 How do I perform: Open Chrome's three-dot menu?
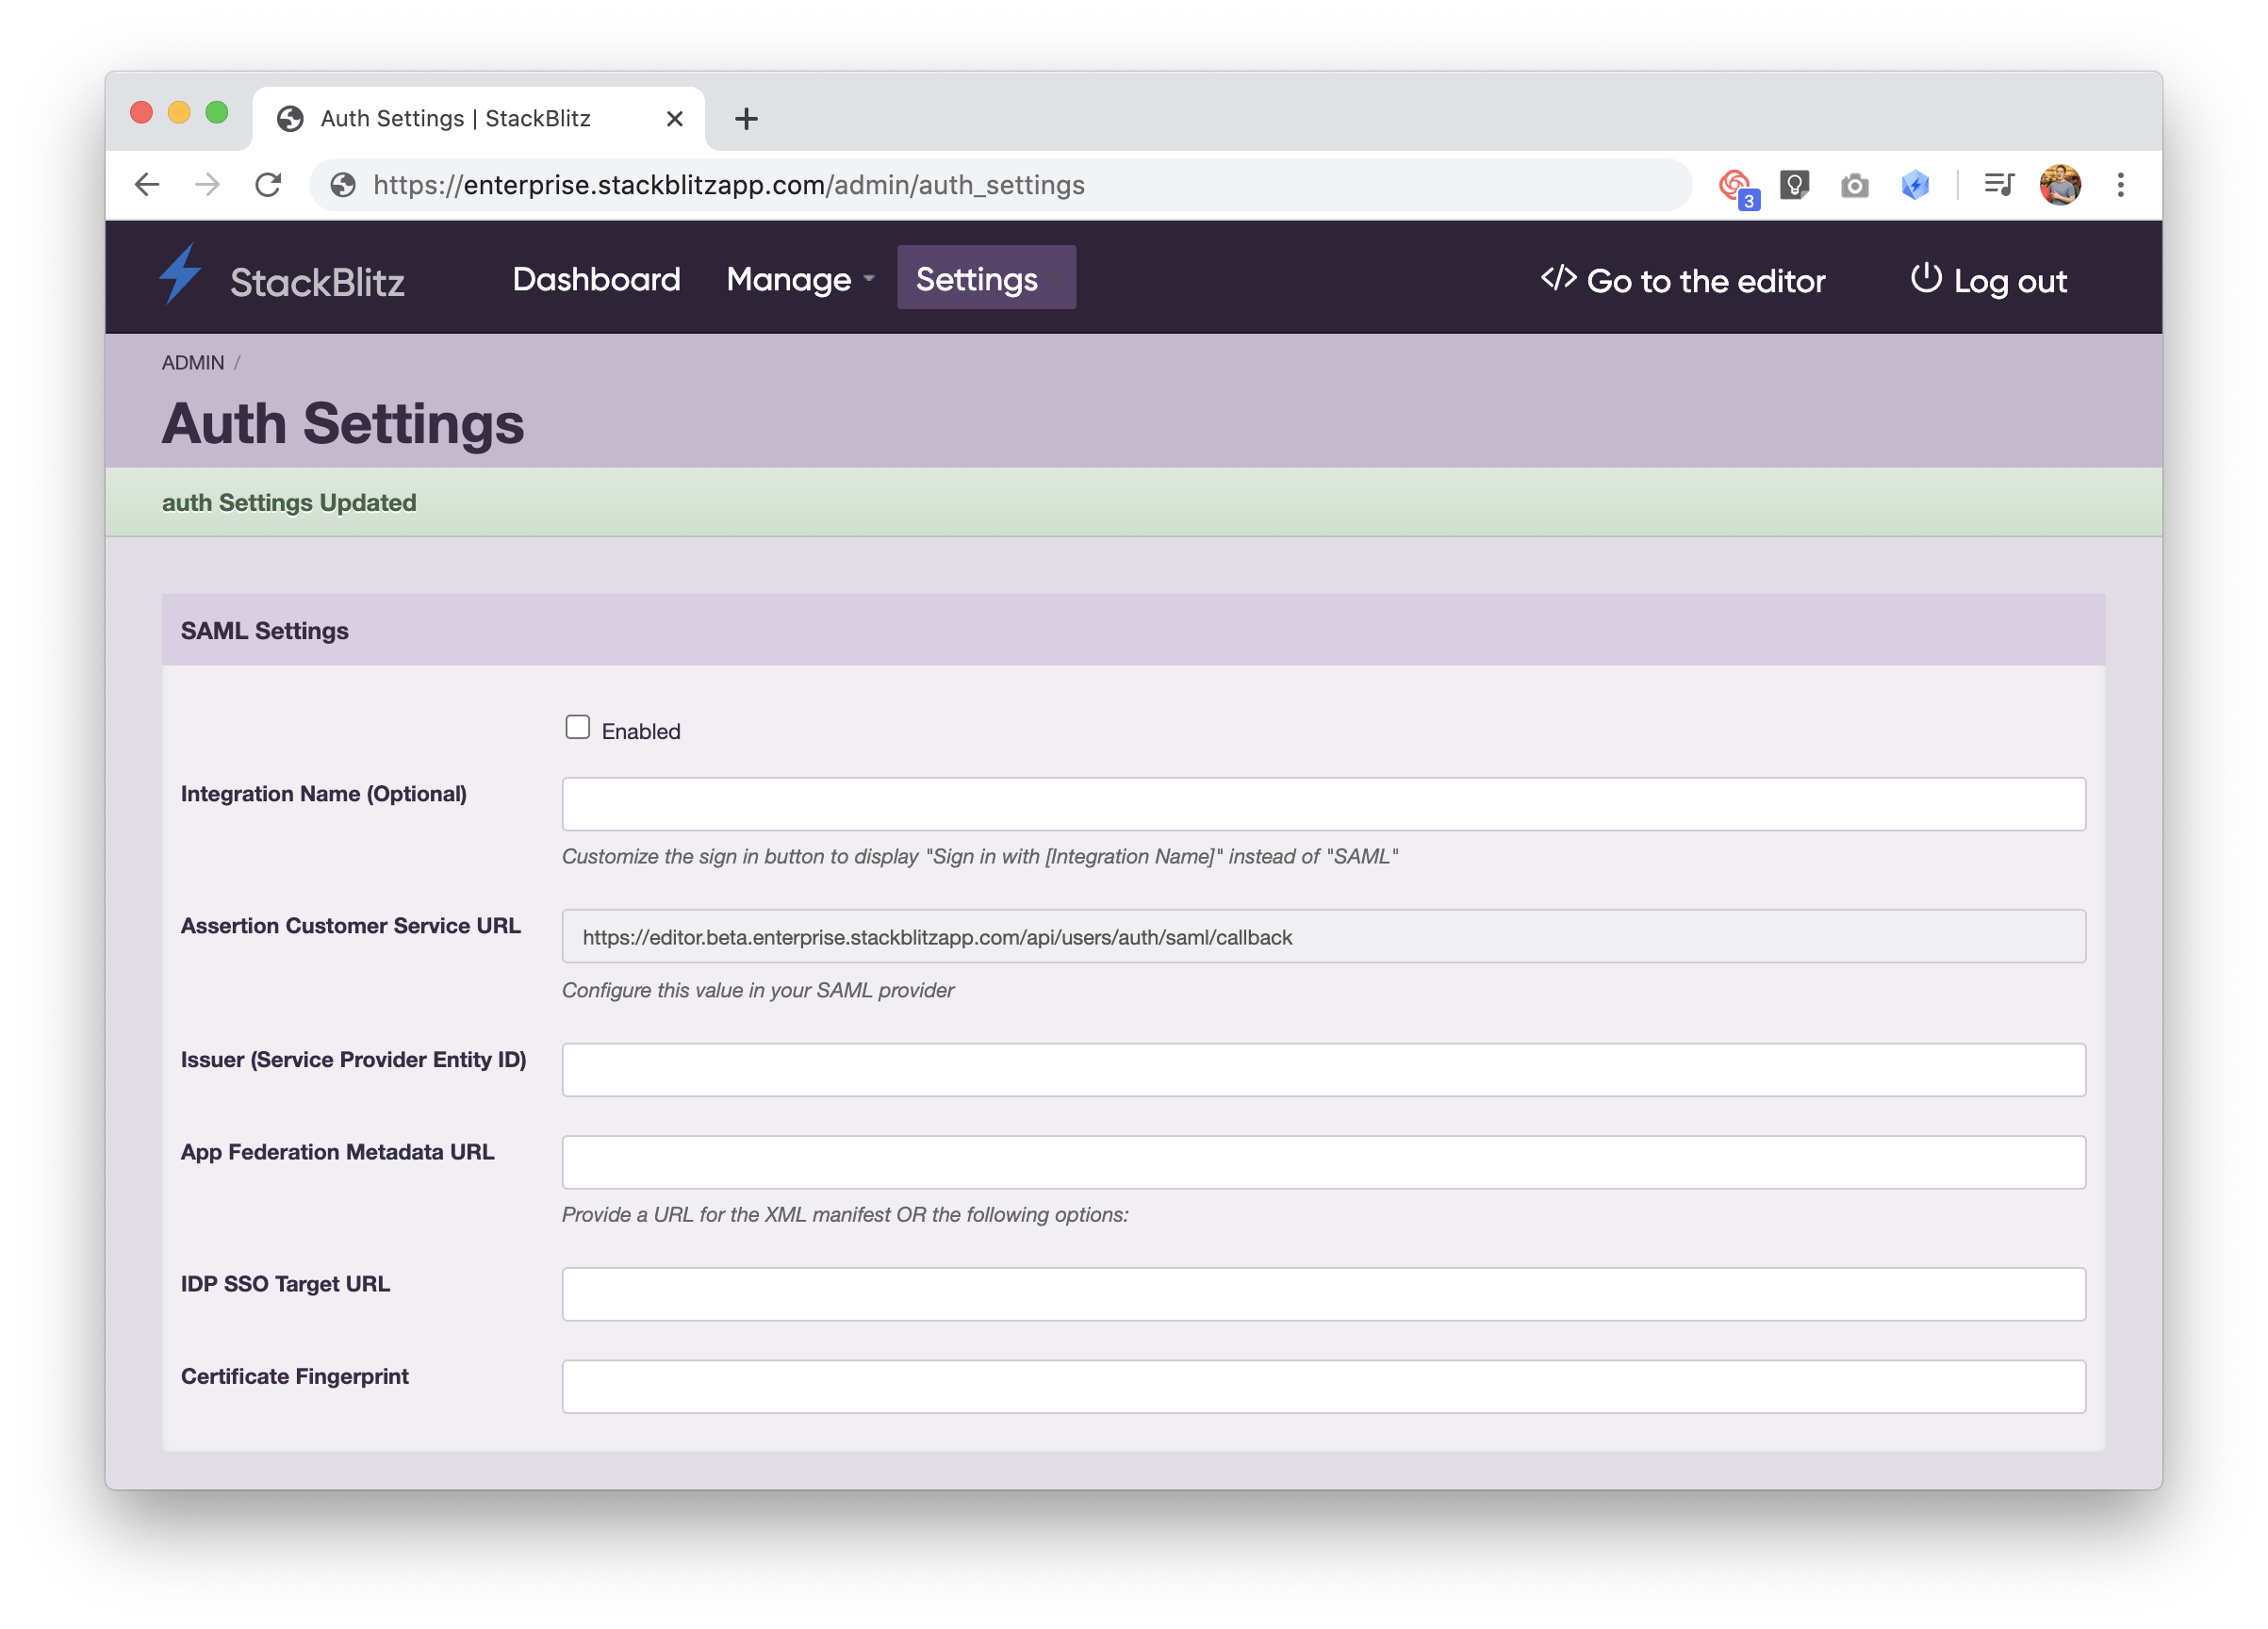(2120, 184)
